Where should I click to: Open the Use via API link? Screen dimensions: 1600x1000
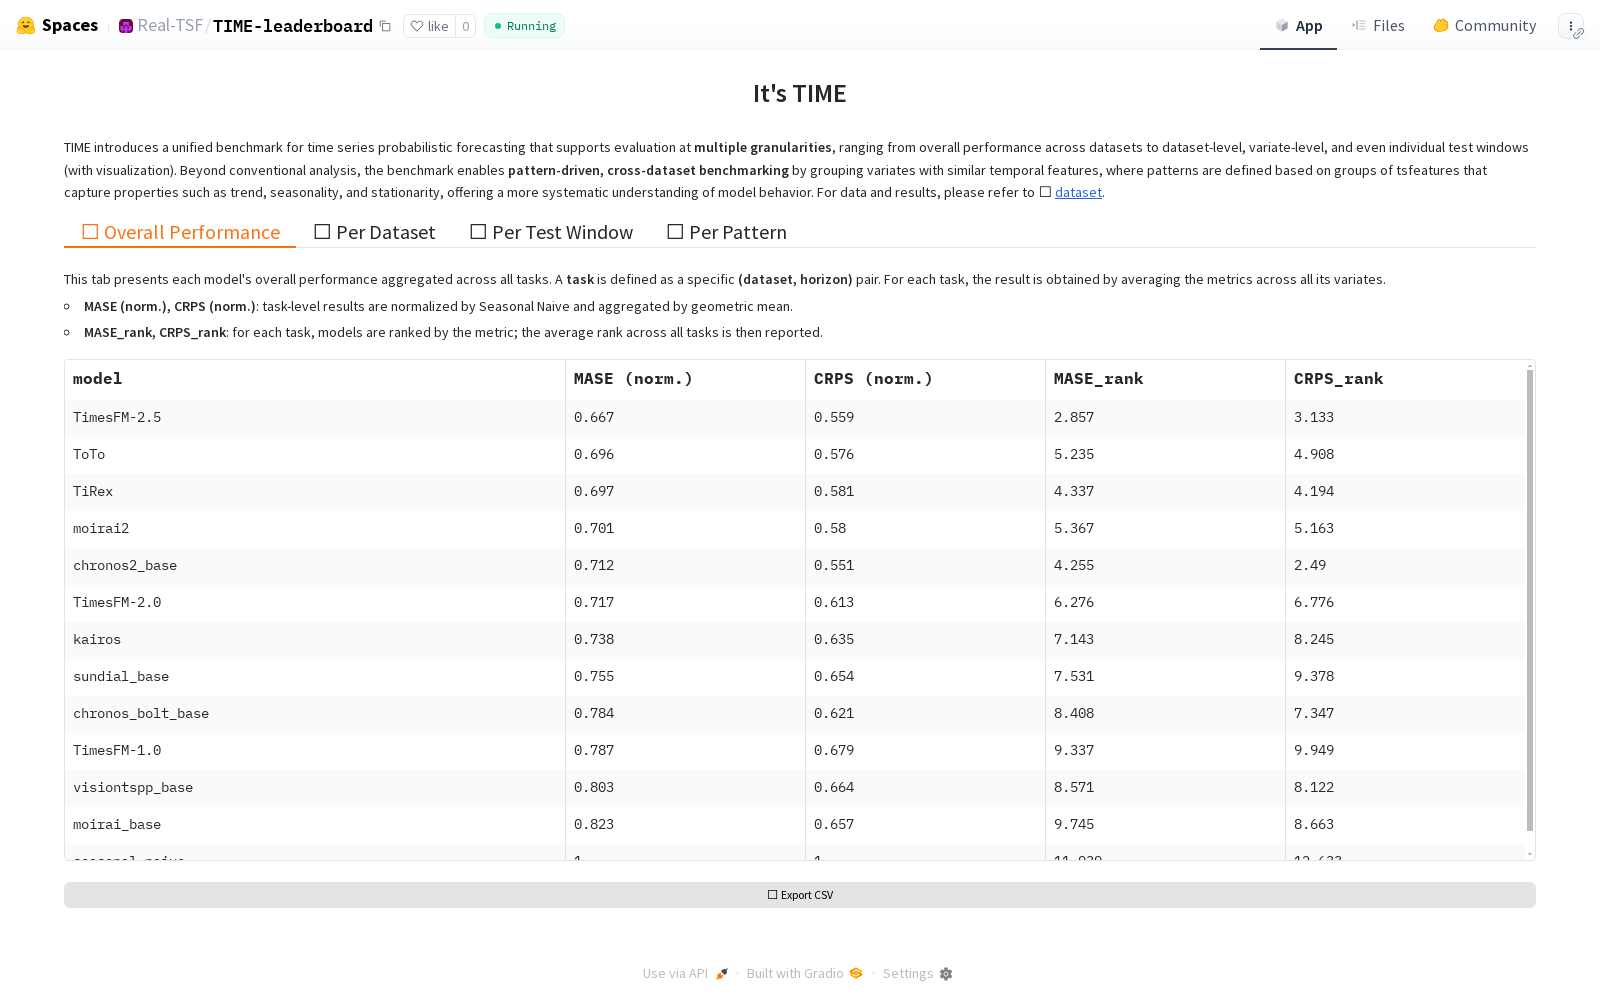685,974
